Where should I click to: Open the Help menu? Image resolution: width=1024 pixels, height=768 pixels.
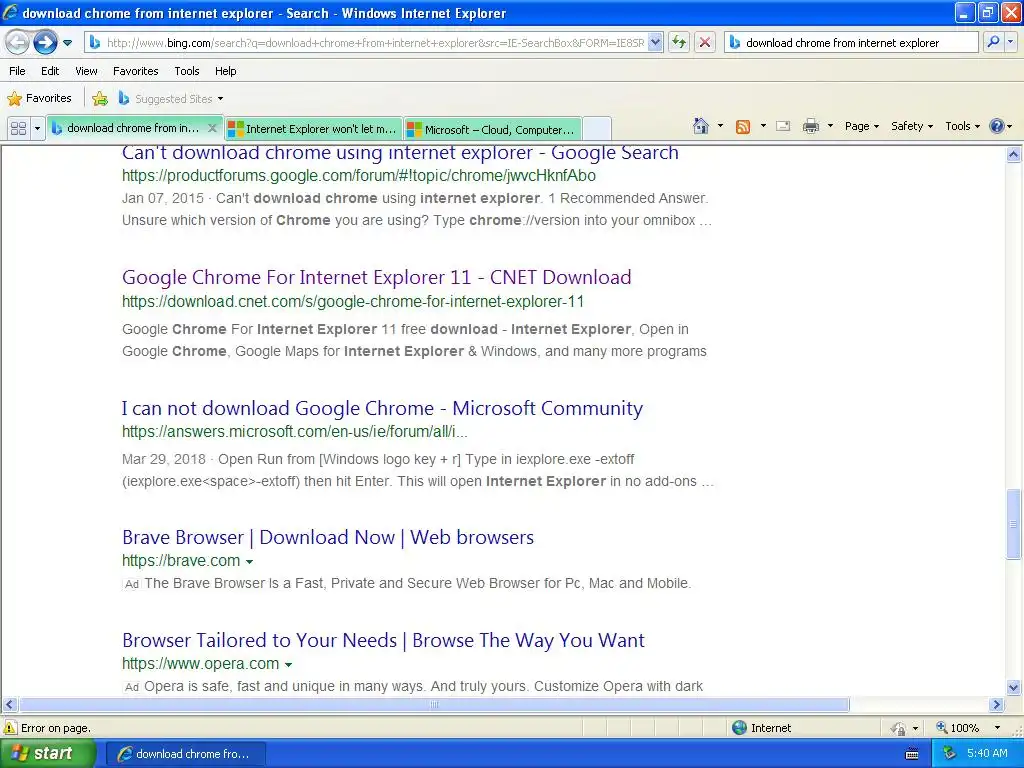point(225,71)
